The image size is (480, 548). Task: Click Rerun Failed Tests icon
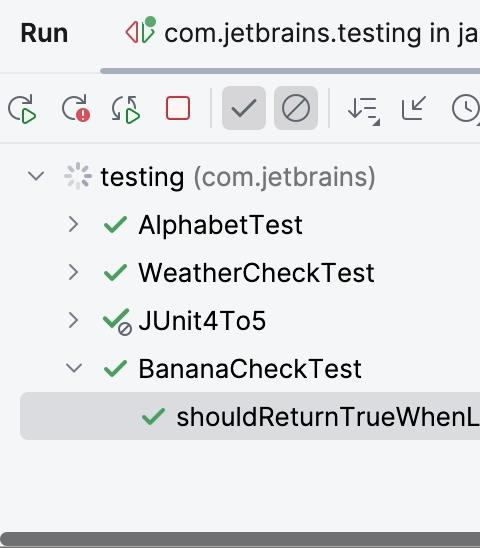(76, 109)
